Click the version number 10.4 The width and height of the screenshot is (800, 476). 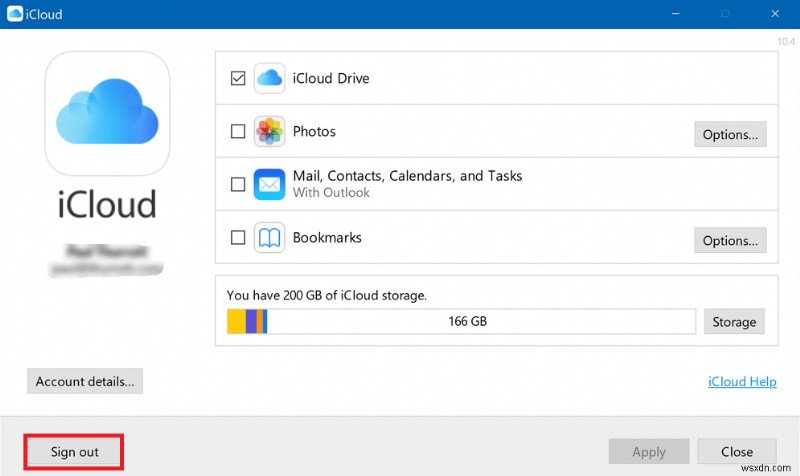[786, 41]
